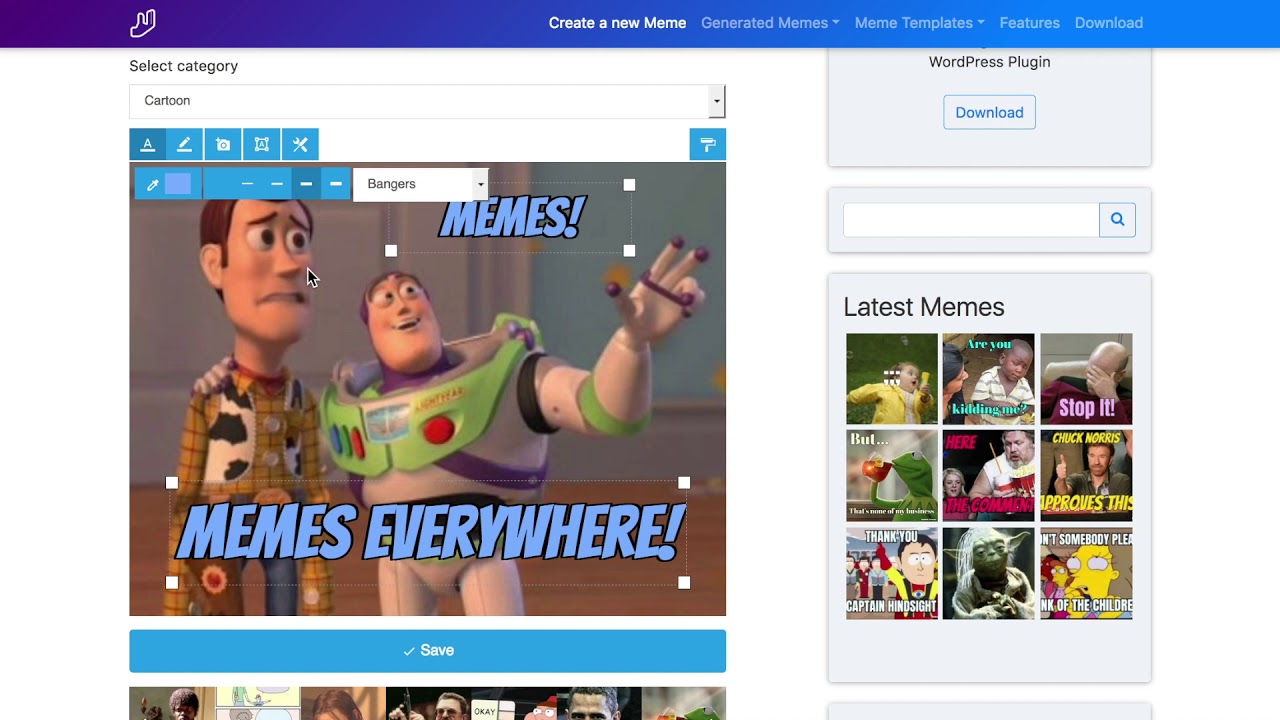
Task: Open the Kermit 'But...' tea meme
Action: 892,476
